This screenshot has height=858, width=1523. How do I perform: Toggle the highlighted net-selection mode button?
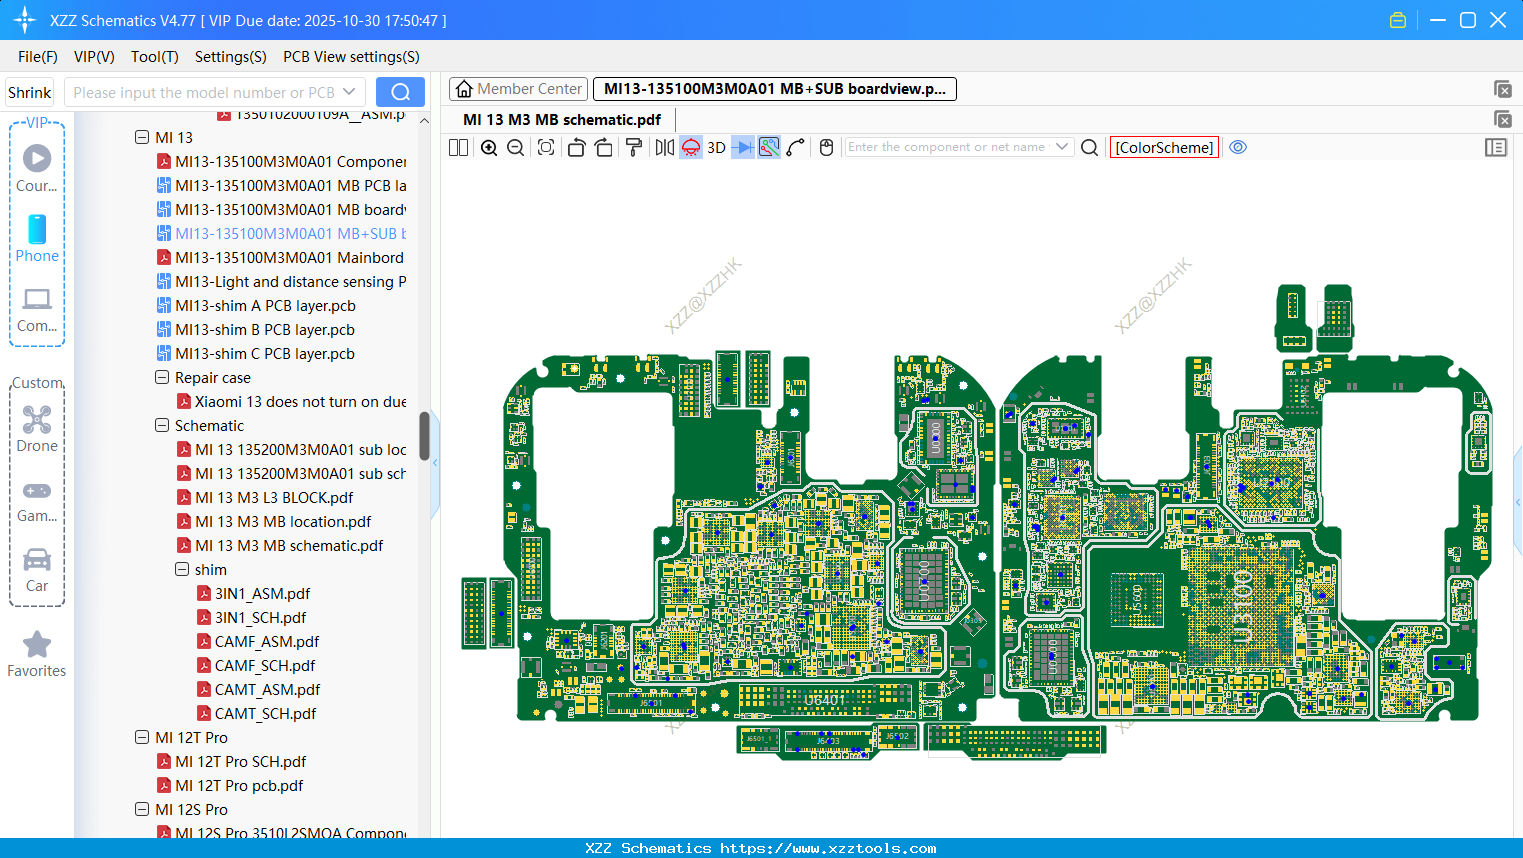coord(768,147)
